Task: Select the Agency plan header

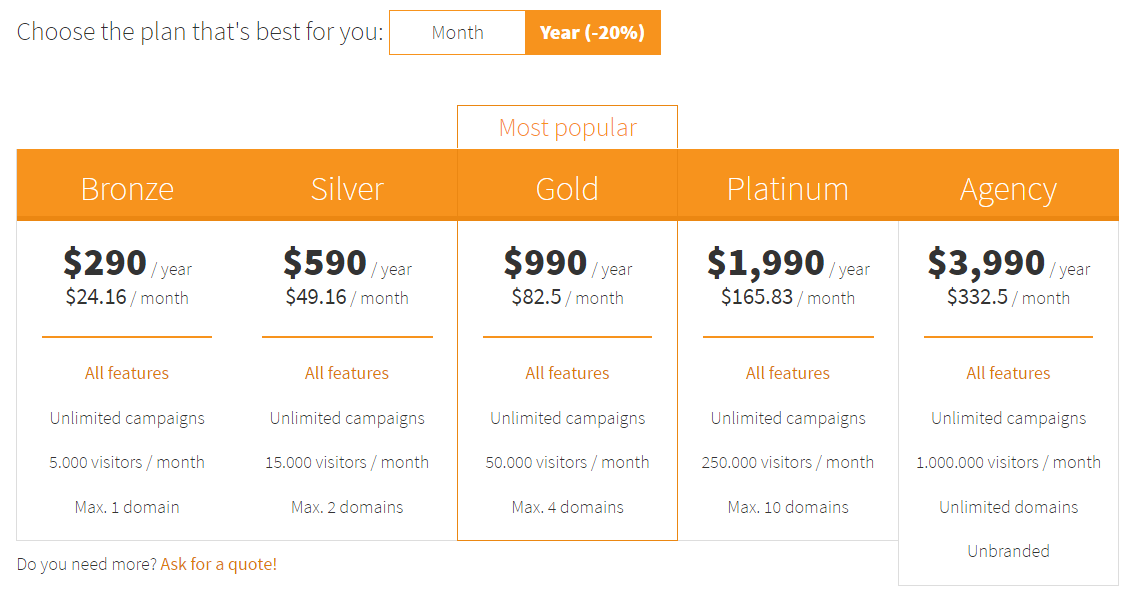Action: pos(1009,189)
